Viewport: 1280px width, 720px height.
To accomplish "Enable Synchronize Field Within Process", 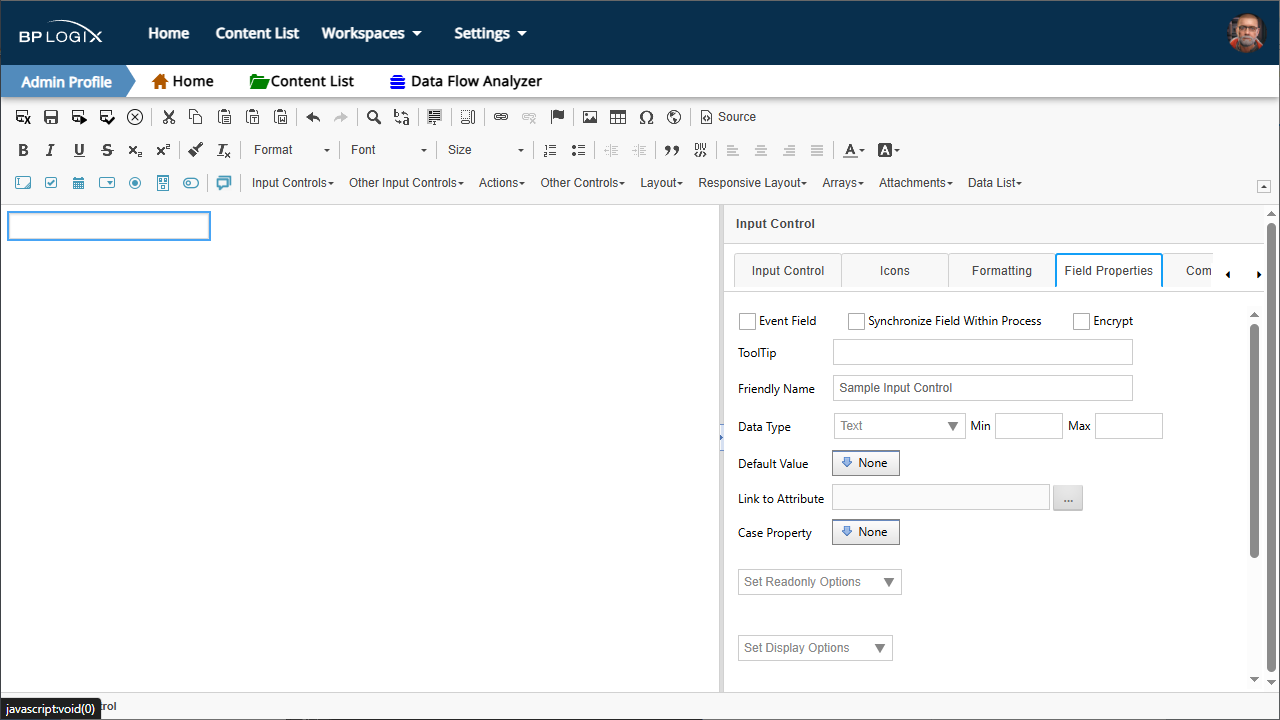I will (x=856, y=321).
